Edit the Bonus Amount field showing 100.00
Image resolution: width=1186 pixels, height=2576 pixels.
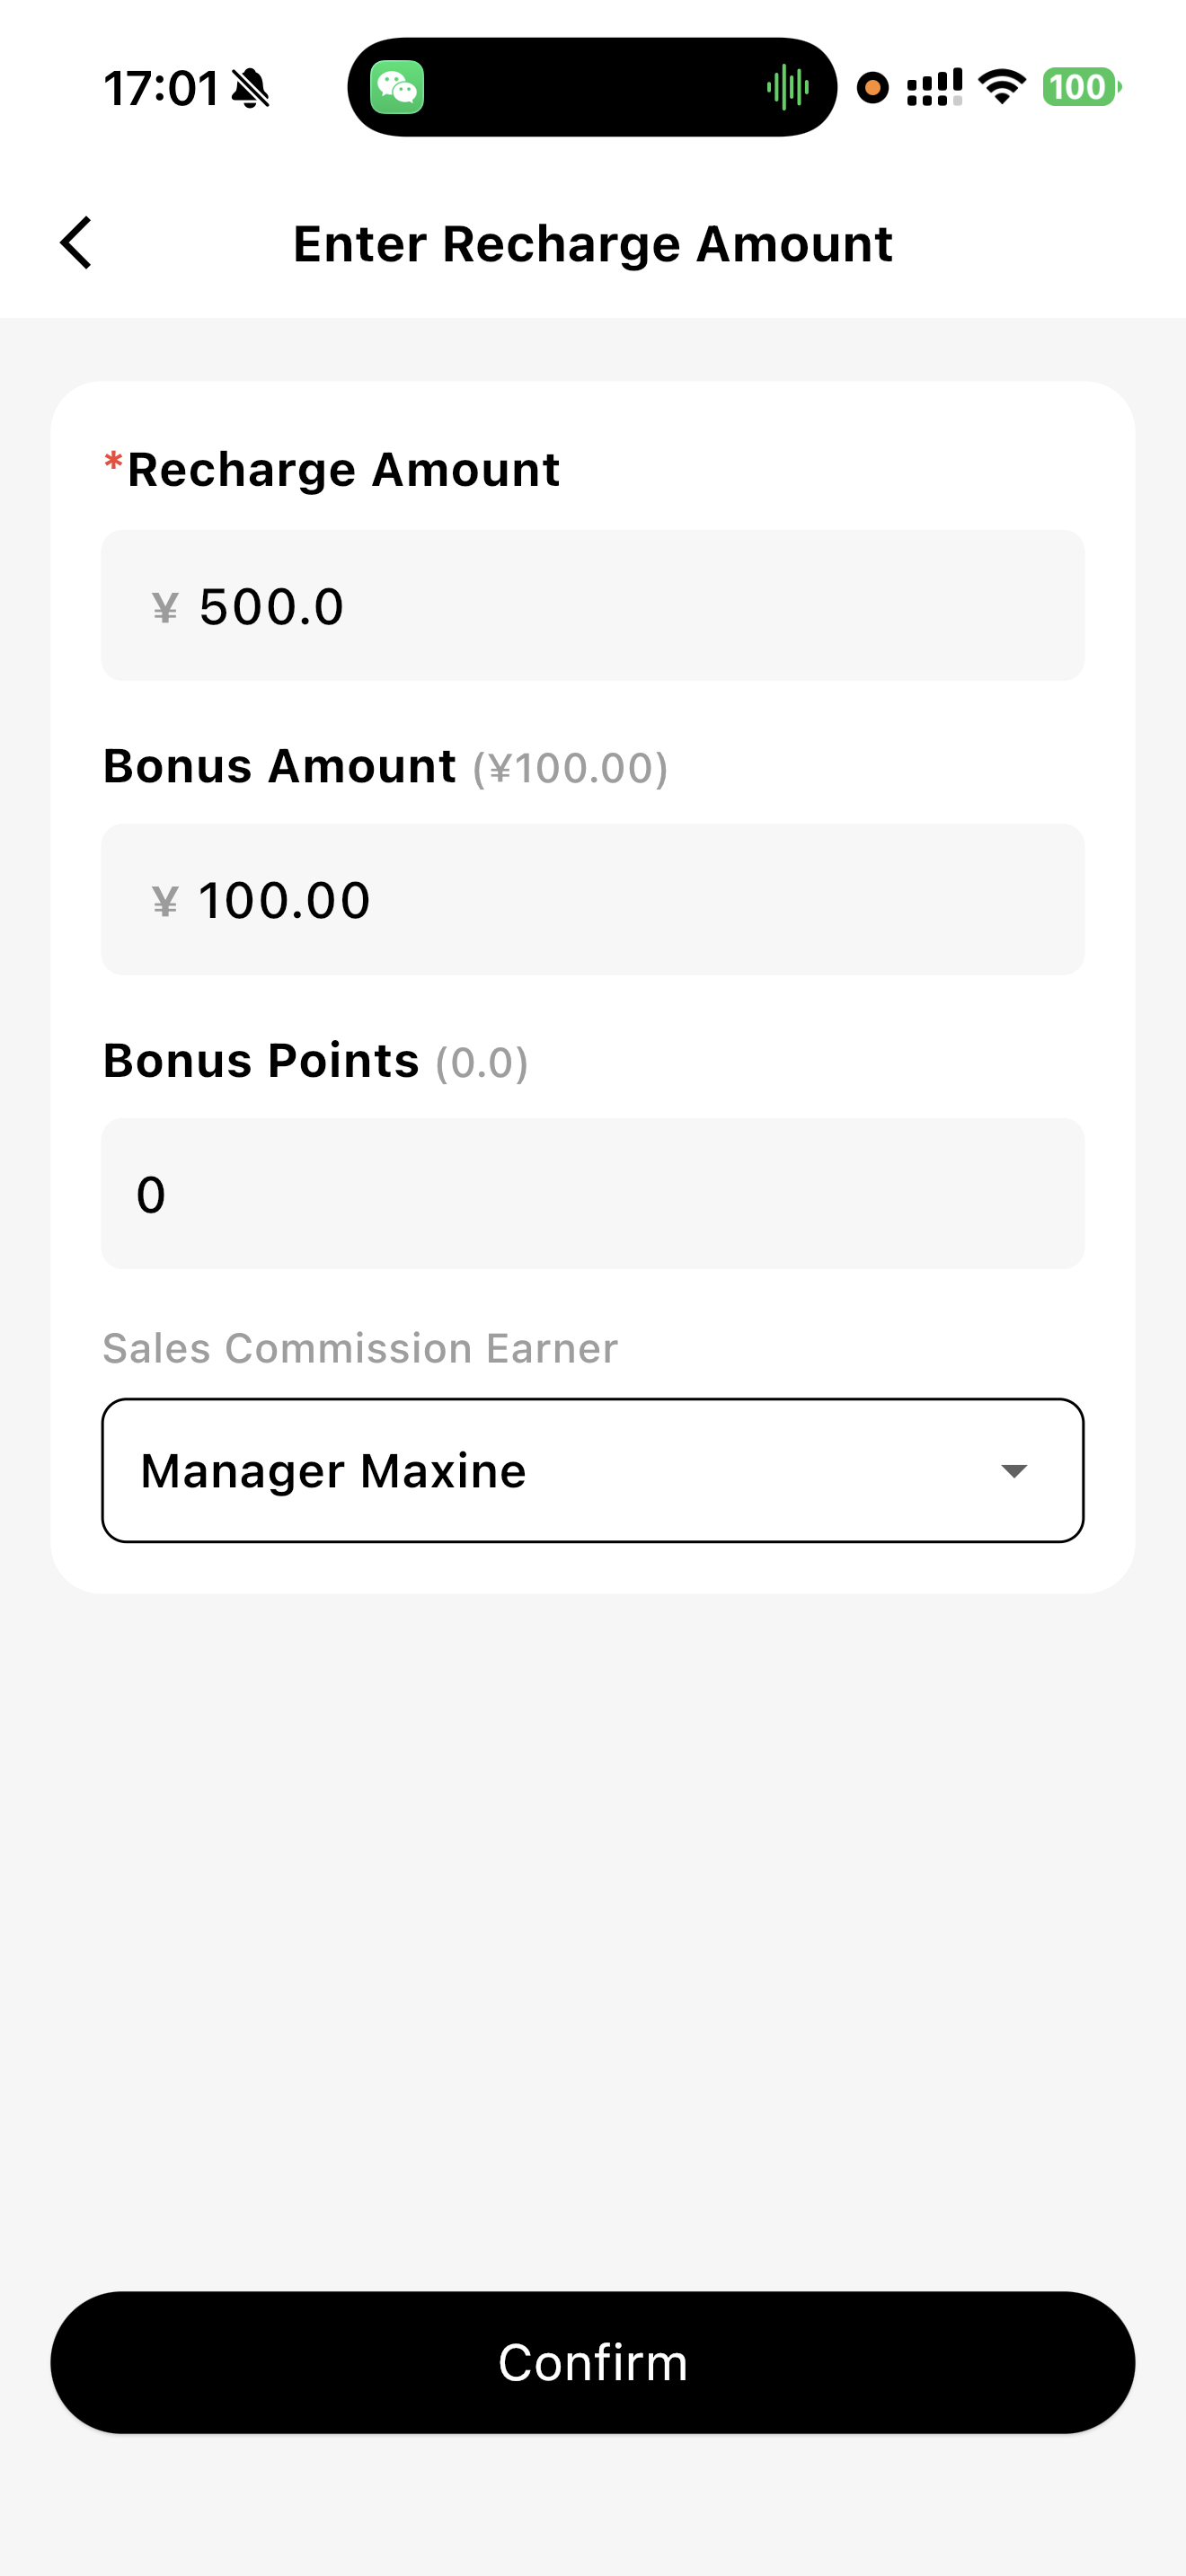click(x=592, y=900)
